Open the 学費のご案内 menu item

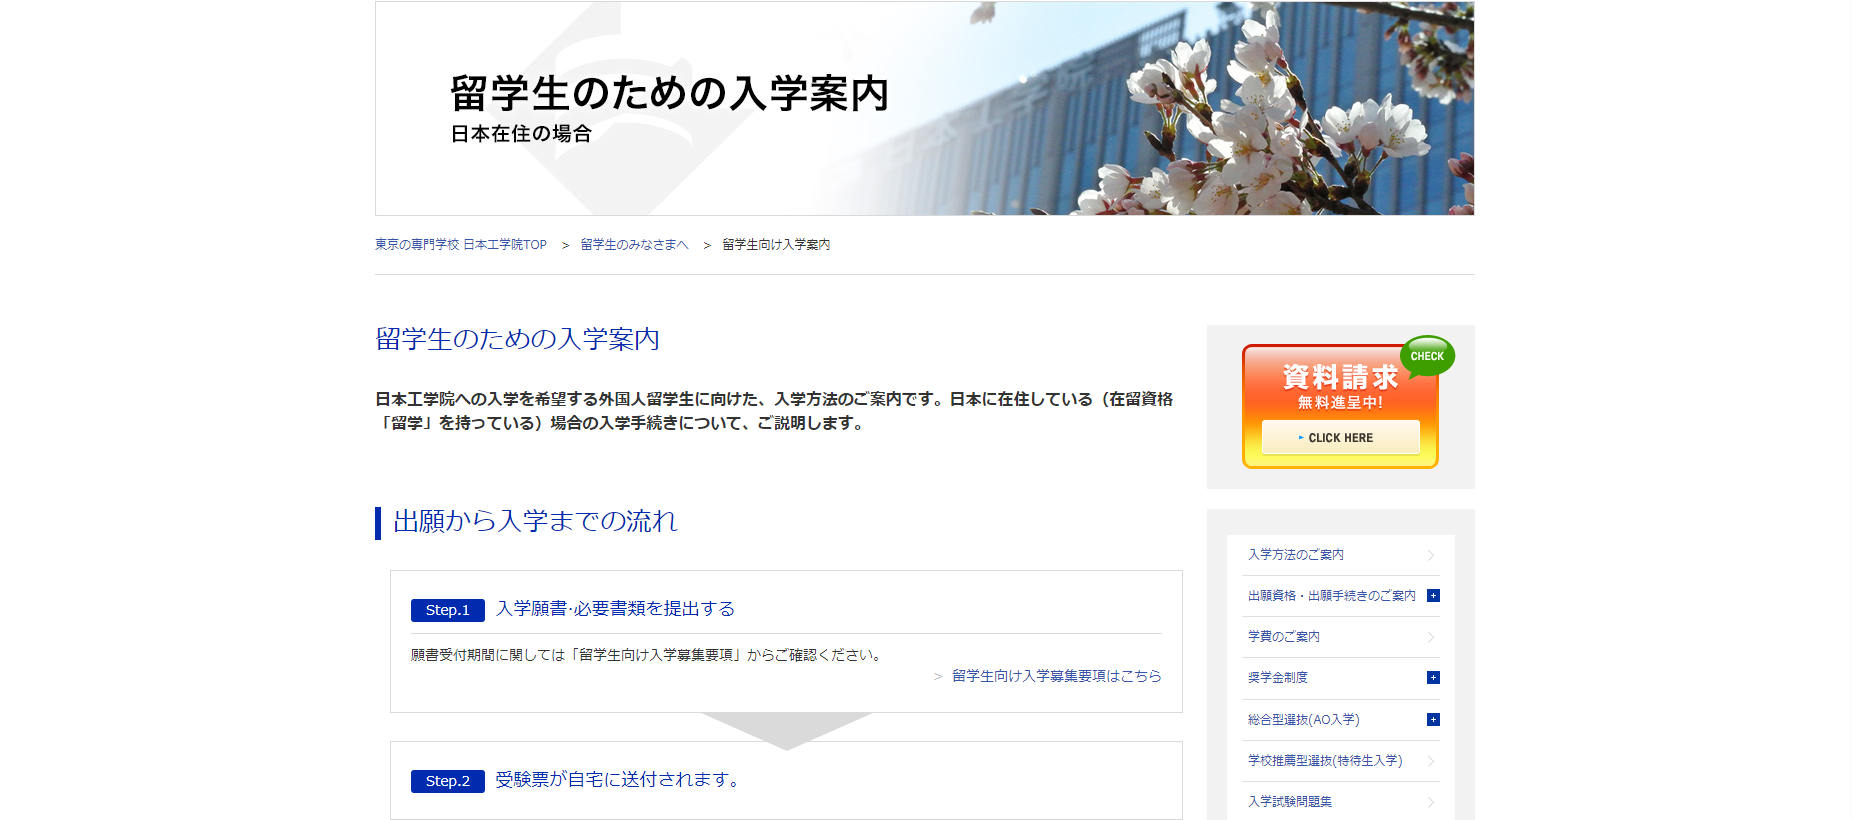[x=1284, y=637]
